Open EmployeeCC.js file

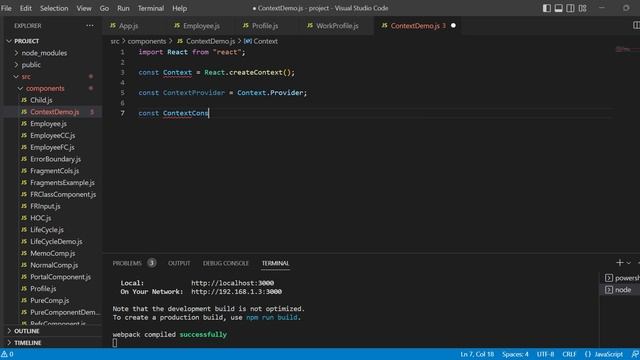coord(52,136)
